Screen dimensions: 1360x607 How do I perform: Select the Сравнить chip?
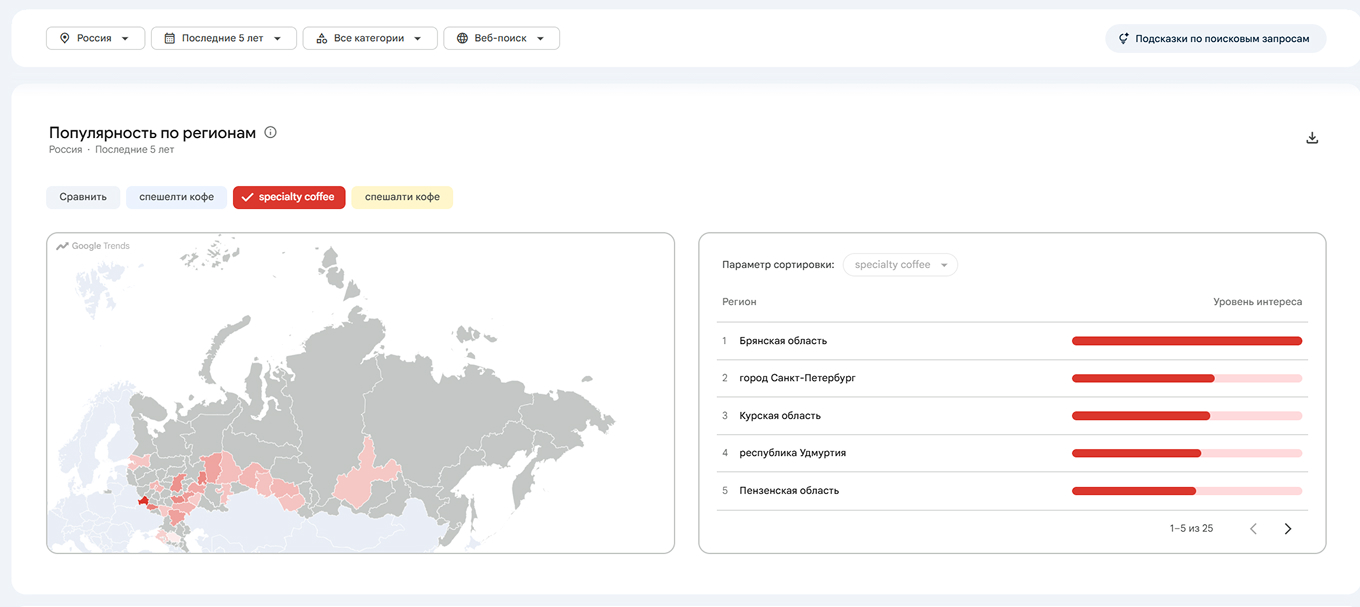tap(83, 197)
